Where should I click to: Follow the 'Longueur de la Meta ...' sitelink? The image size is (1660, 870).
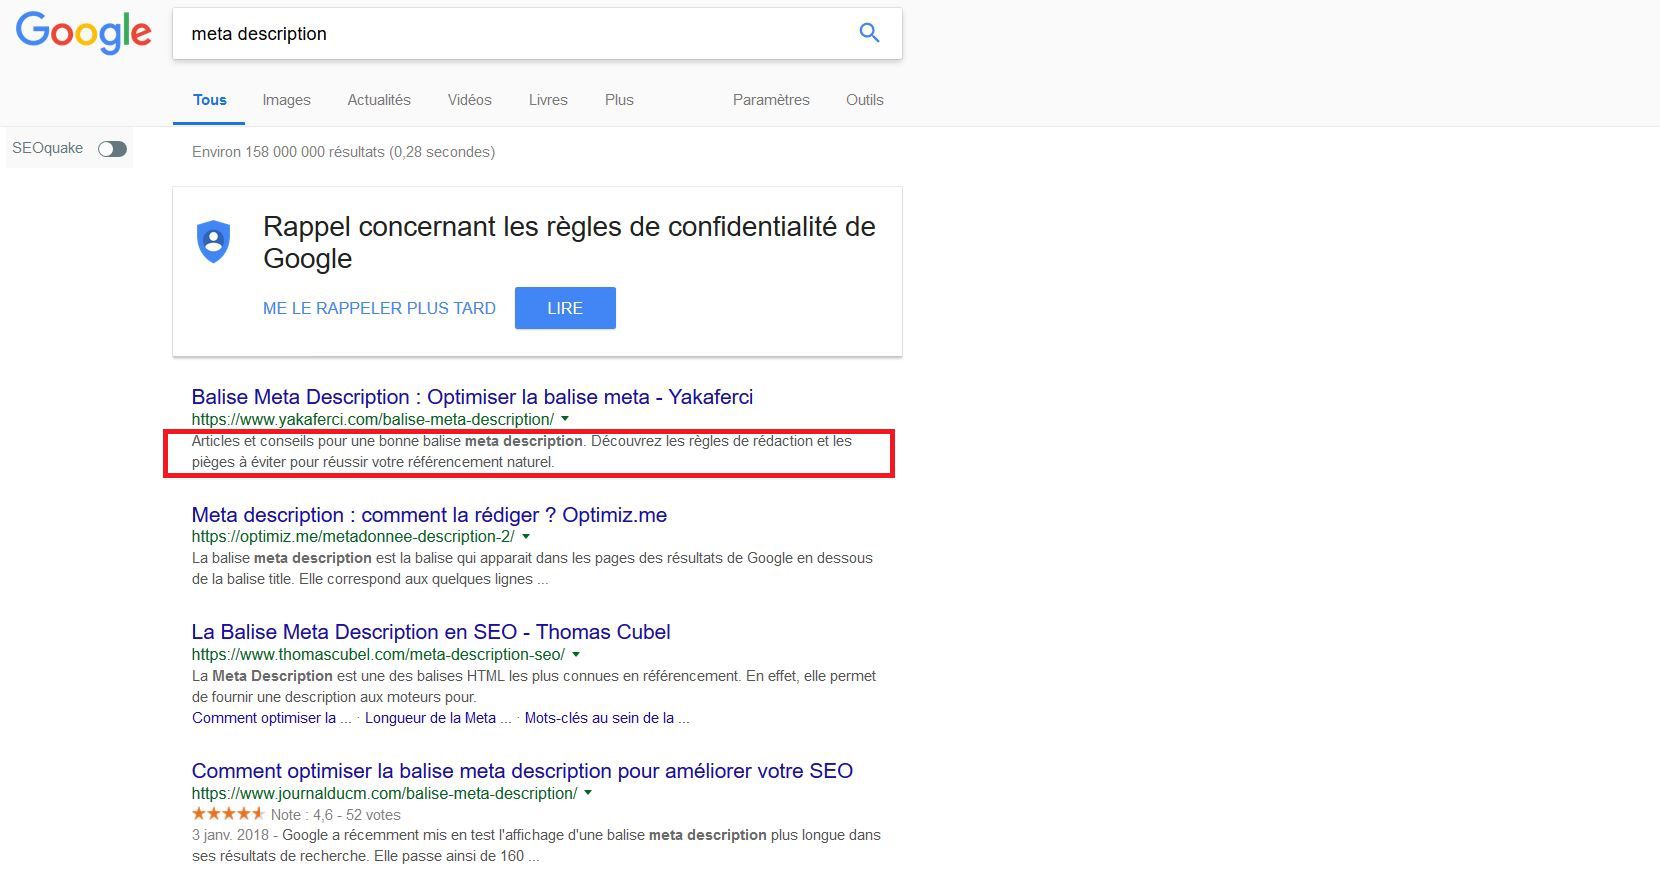pos(438,718)
